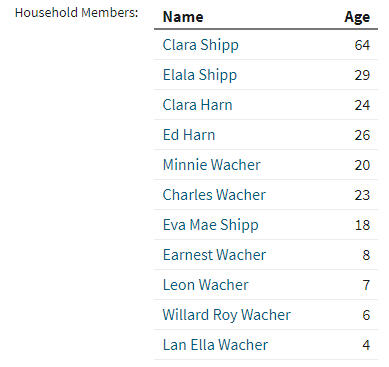Screen dimensions: 389x367
Task: Select the Earnest Wacher name link
Action: point(214,255)
